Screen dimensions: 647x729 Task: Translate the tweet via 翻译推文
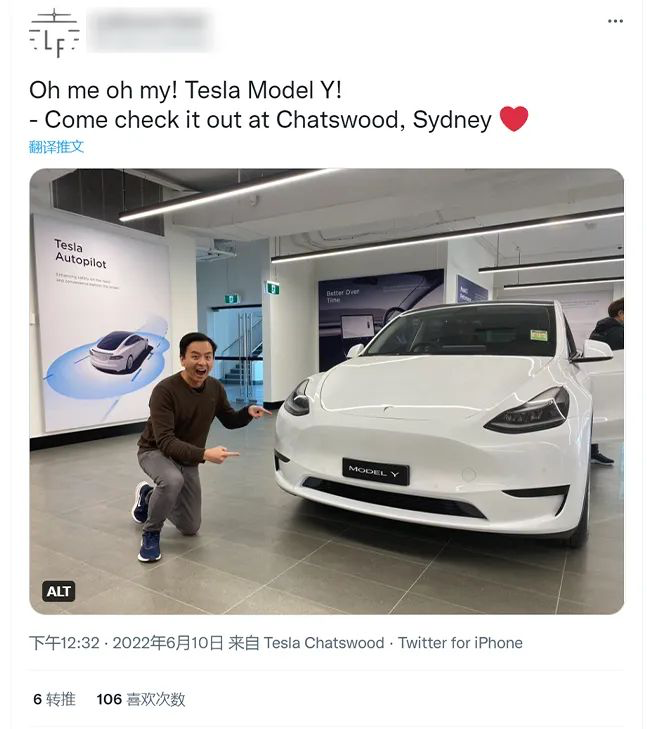(x=57, y=146)
